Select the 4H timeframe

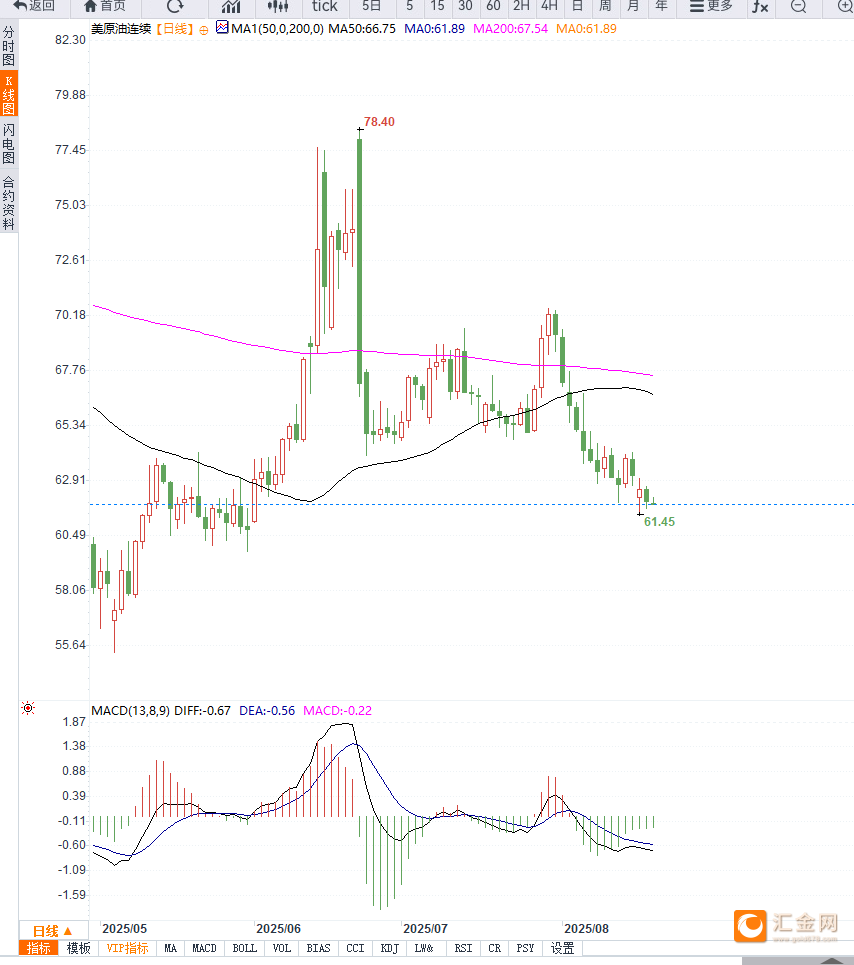(x=549, y=6)
